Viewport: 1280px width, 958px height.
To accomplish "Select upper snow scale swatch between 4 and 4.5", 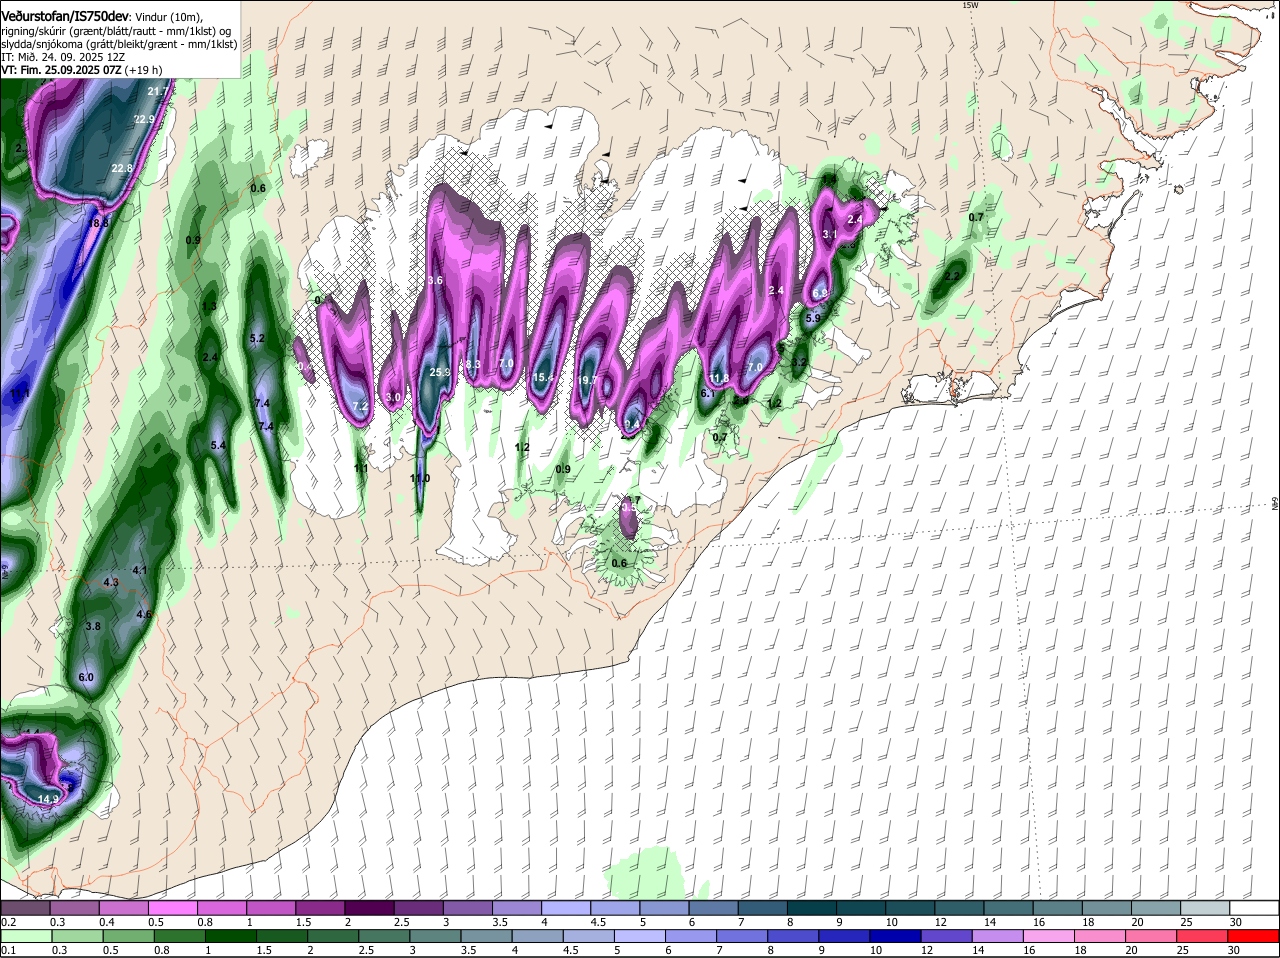I will (x=566, y=908).
